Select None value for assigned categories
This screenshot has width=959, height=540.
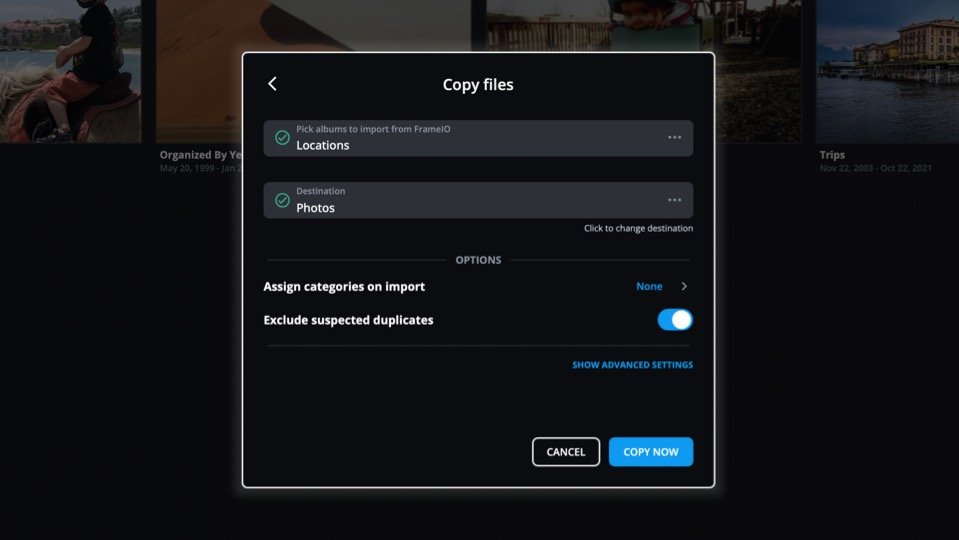[x=649, y=286]
